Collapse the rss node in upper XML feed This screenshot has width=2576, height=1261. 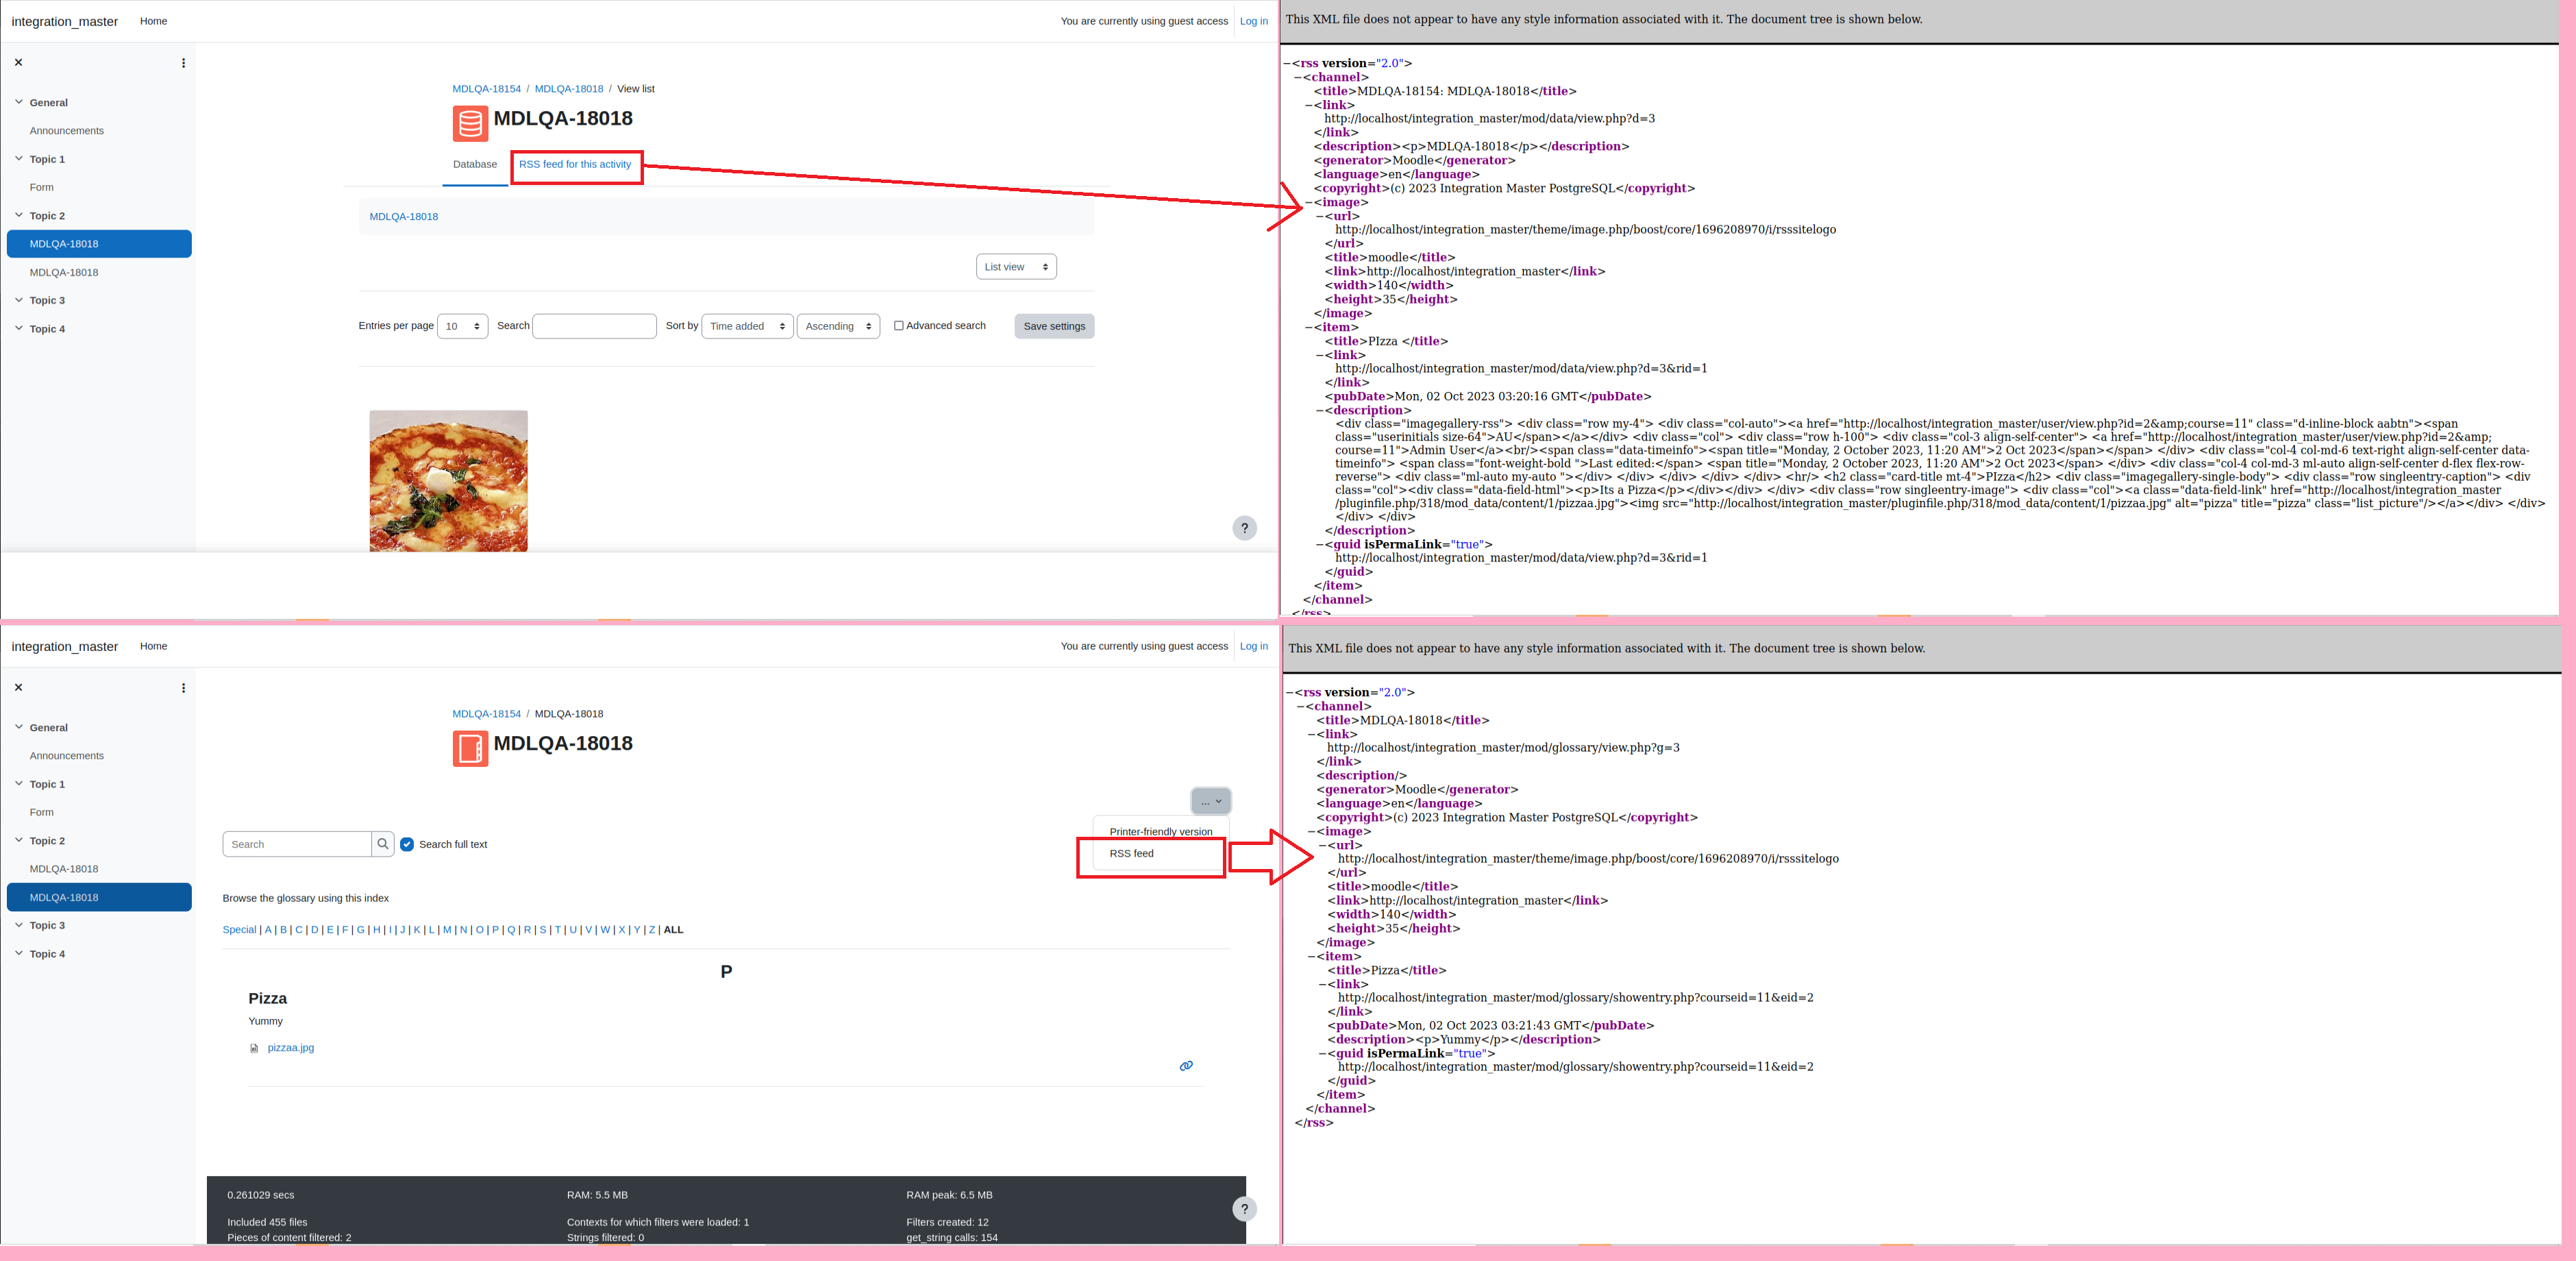point(1287,63)
